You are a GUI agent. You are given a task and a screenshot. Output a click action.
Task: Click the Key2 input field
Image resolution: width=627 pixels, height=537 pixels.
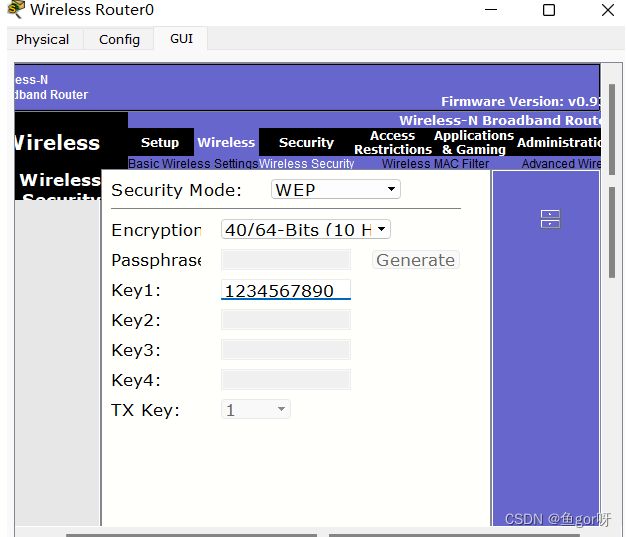tap(286, 319)
